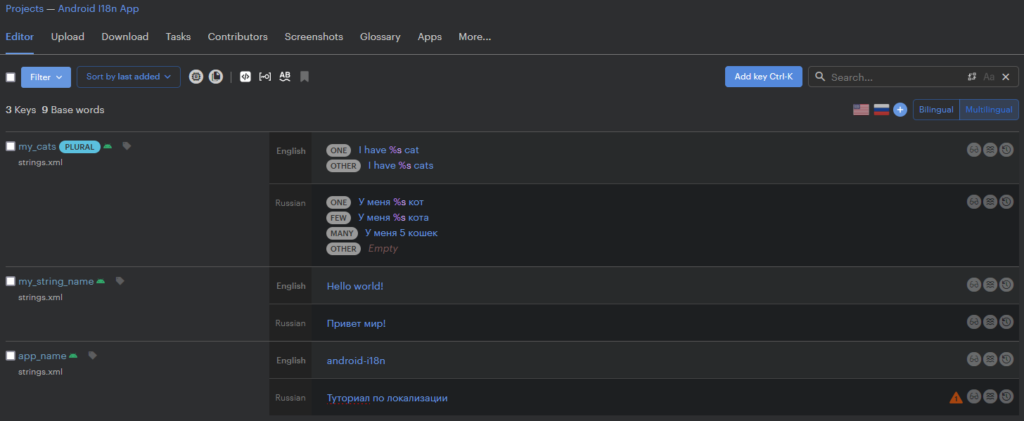Screen dimensions: 1024x421
Task: Click the AB spellcheck toolbar icon
Action: [x=284, y=77]
